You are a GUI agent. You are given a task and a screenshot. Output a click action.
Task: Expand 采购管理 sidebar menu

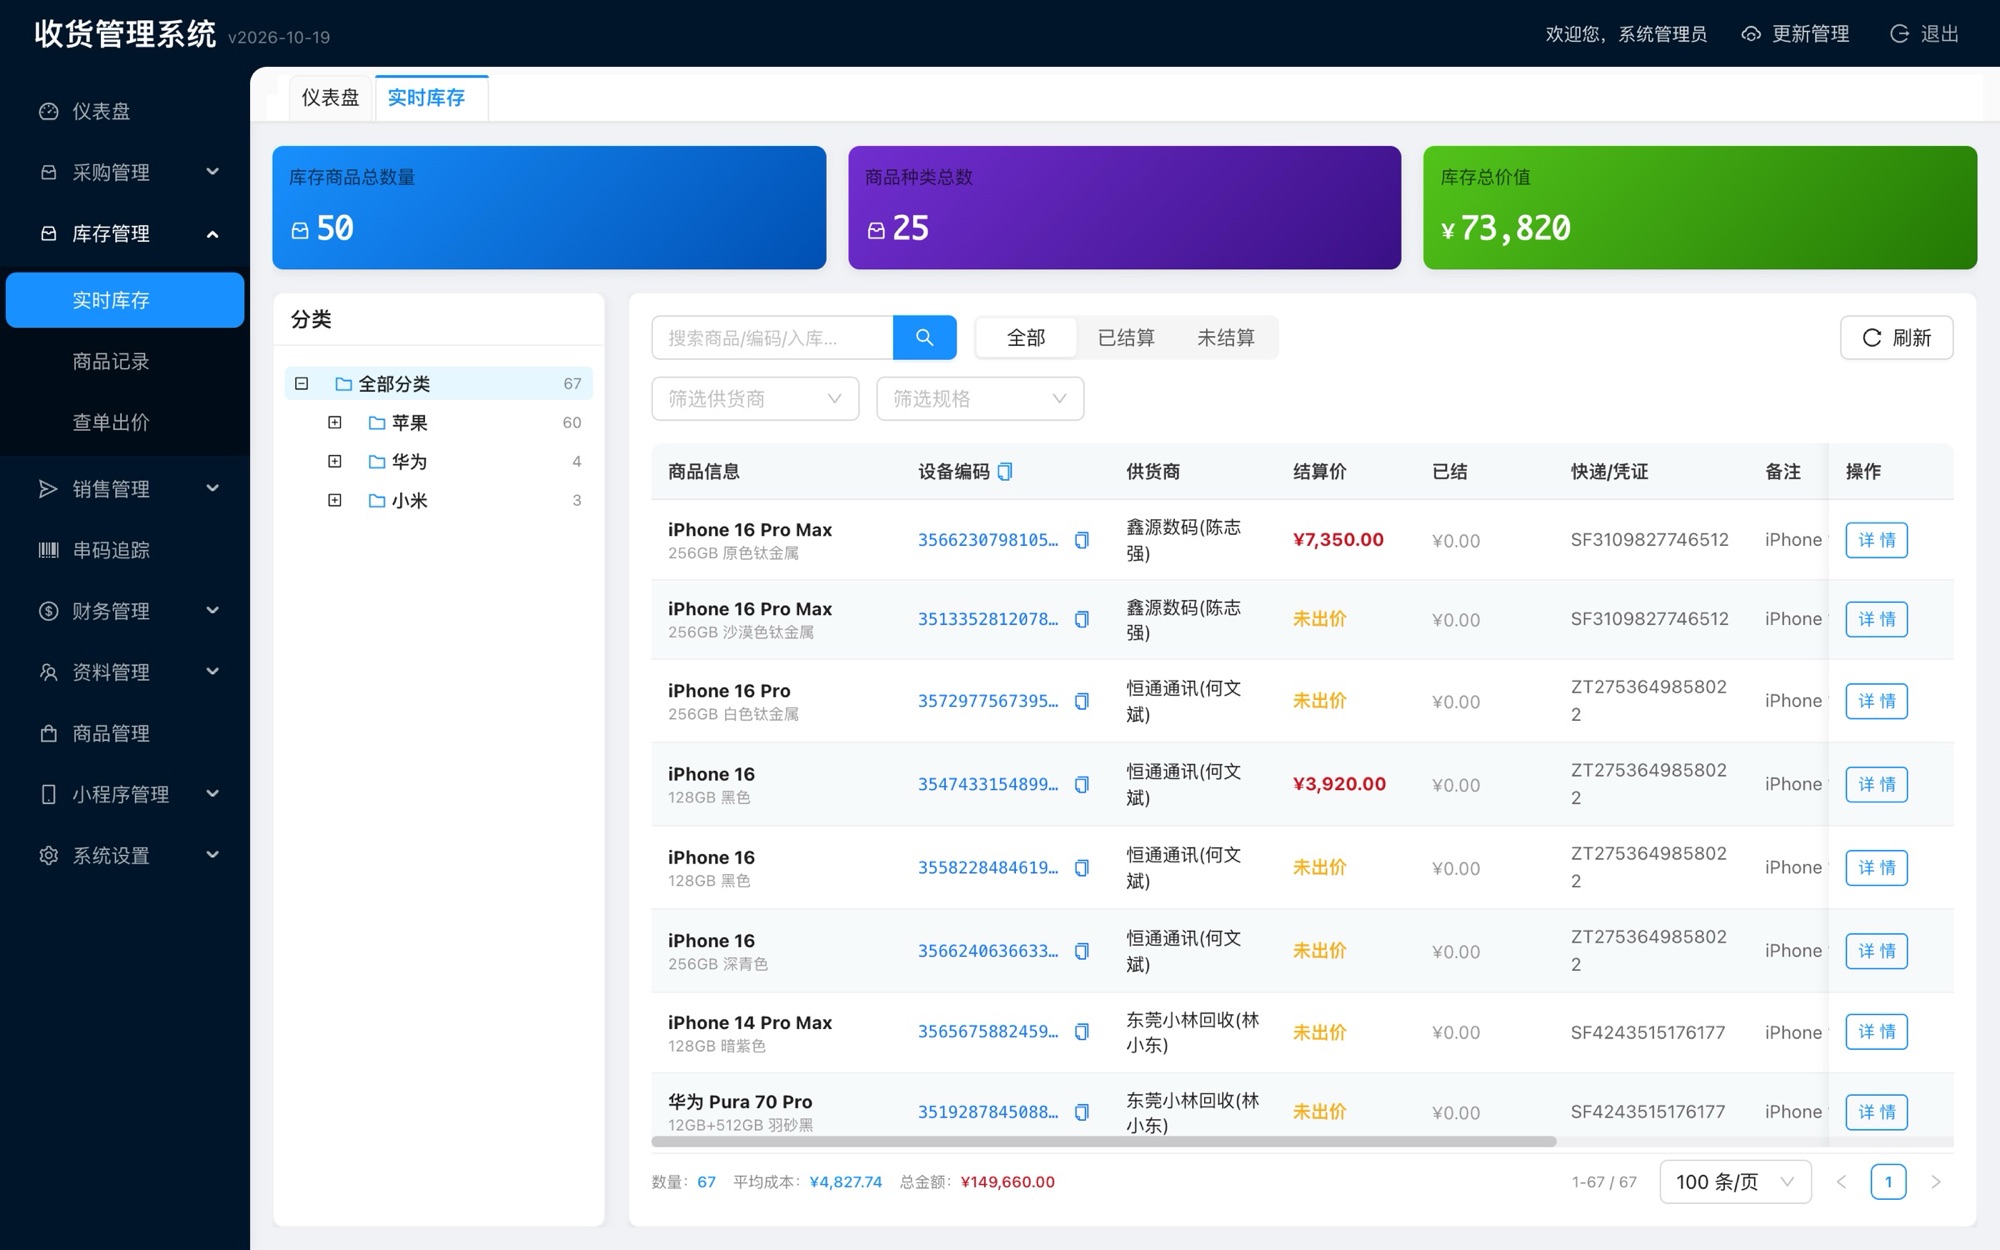coord(125,172)
